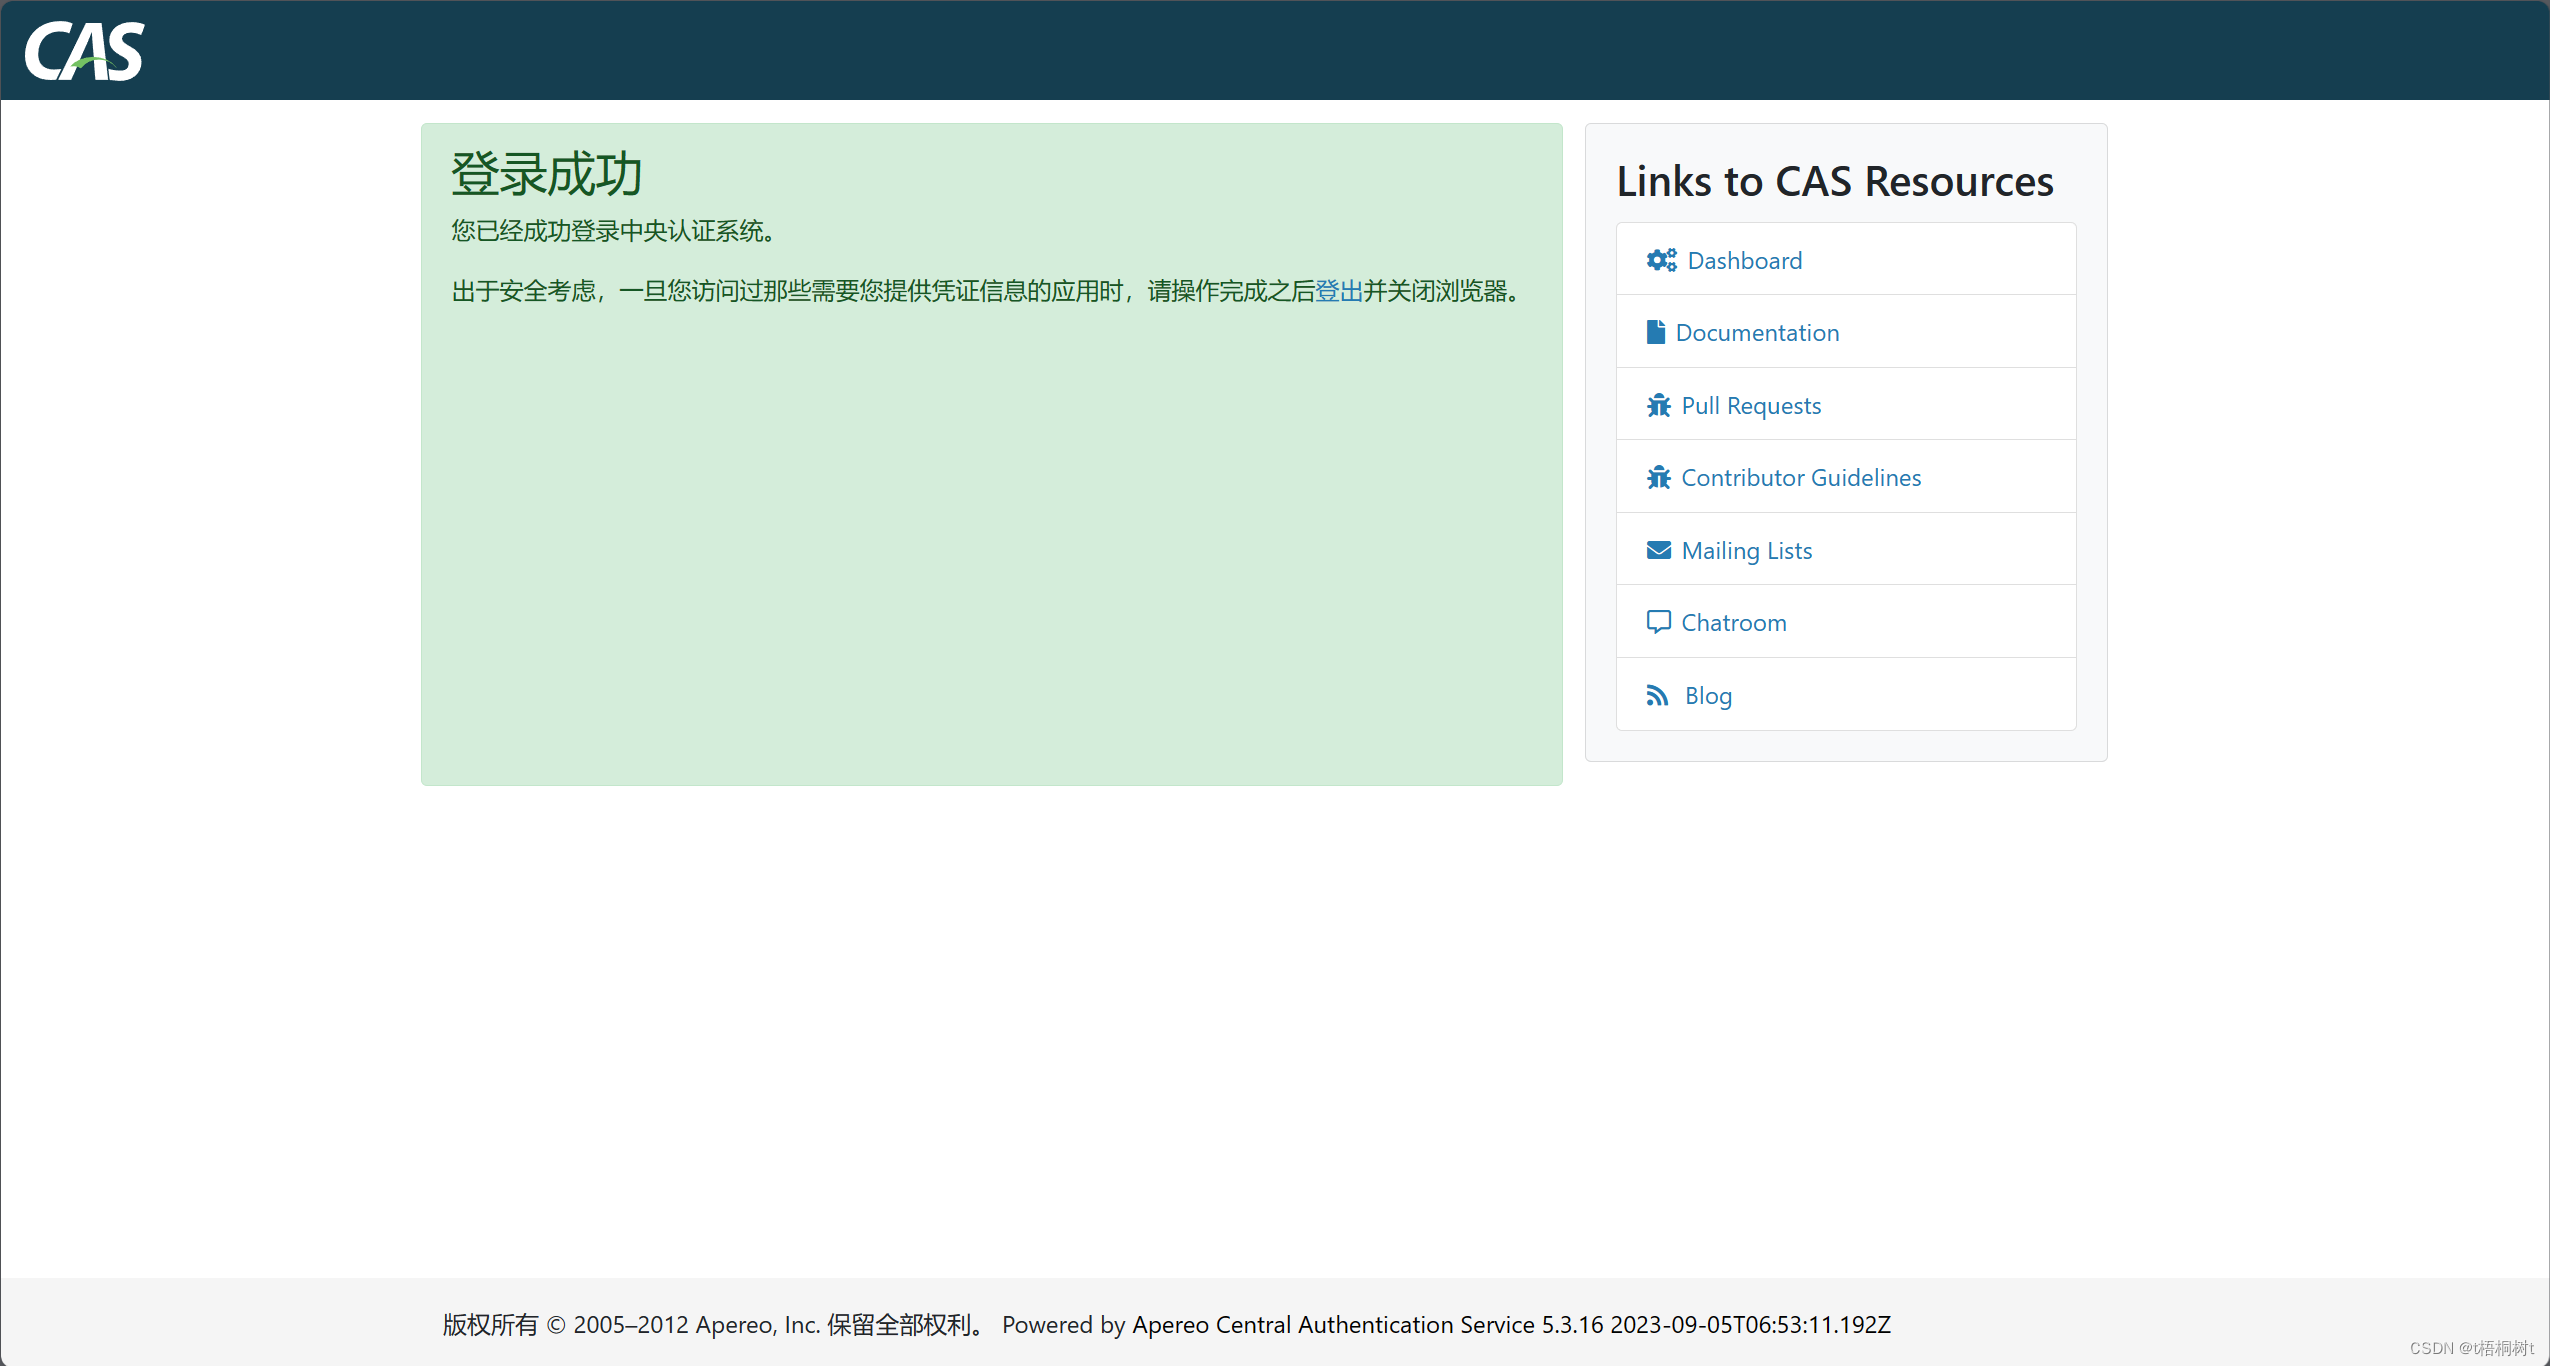
Task: Click the Blog RSS feed icon
Action: pyautogui.click(x=1657, y=695)
